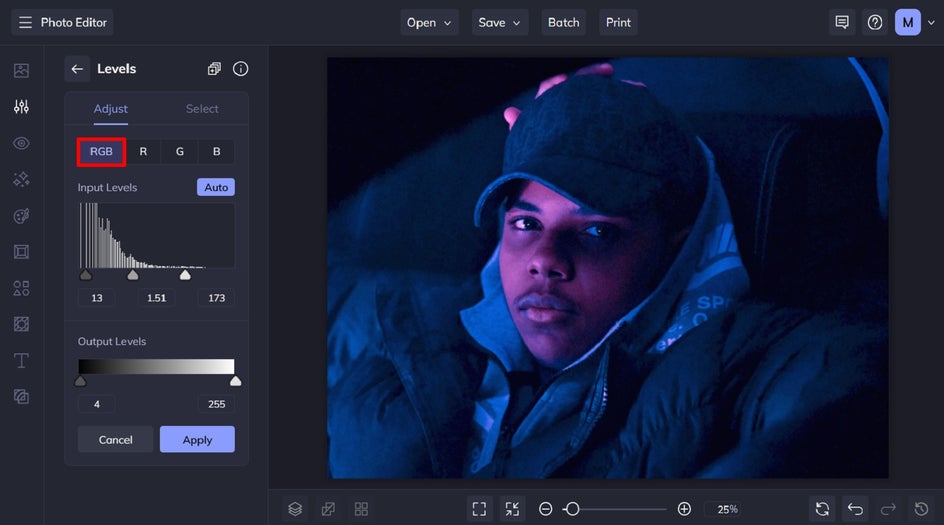The height and width of the screenshot is (525, 944).
Task: Click the Auto input levels button
Action: pyautogui.click(x=216, y=187)
